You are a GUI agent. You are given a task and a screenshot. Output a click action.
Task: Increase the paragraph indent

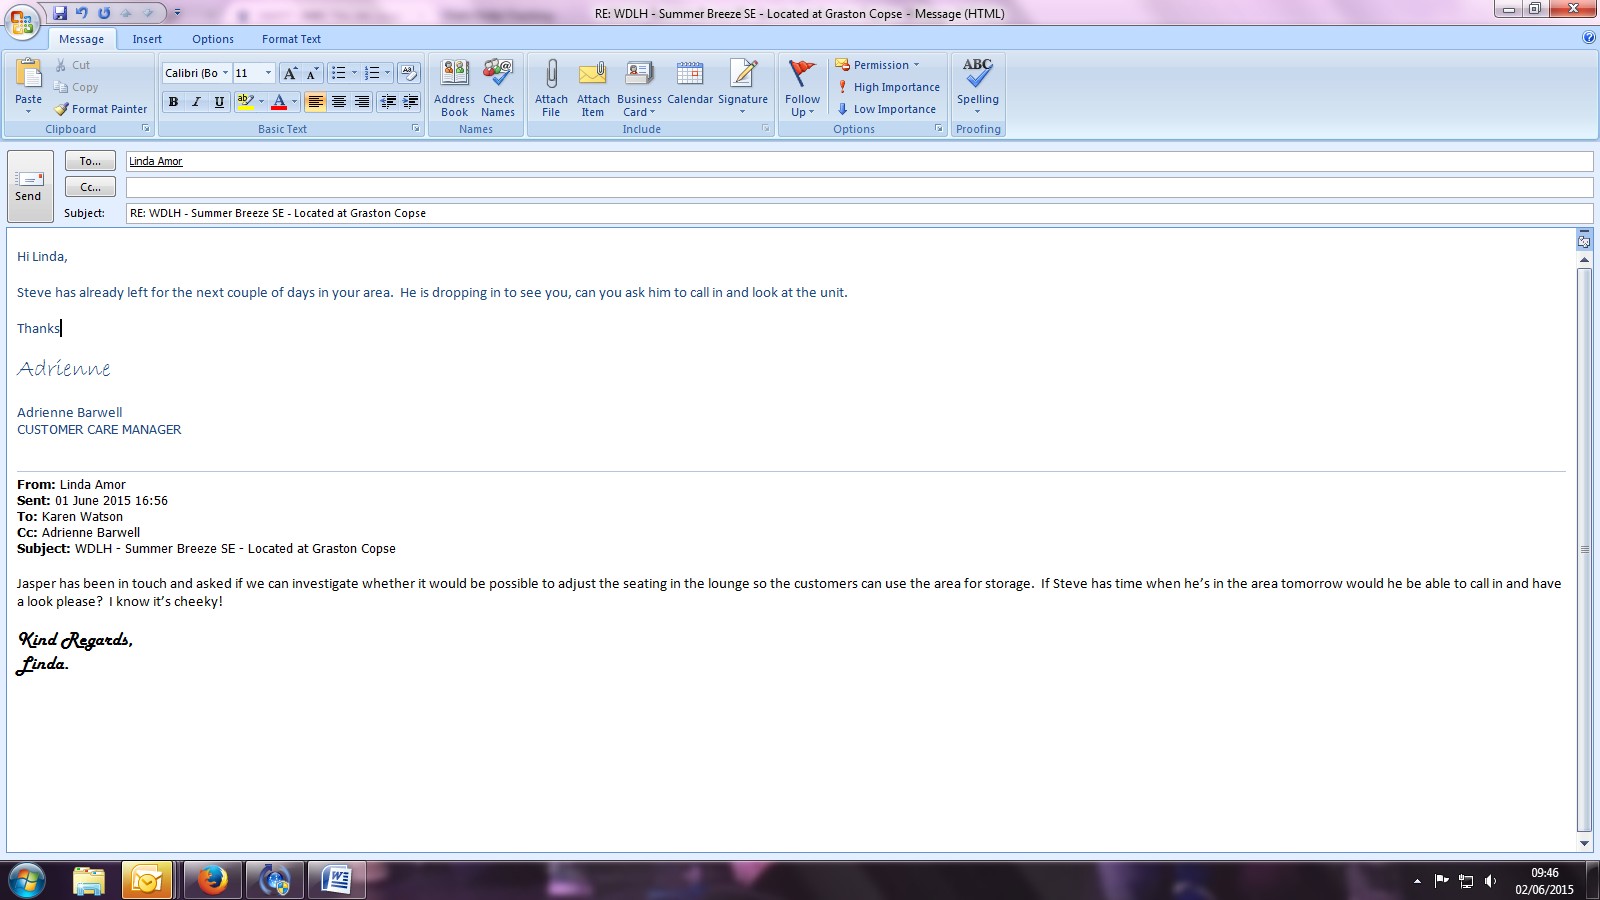point(410,102)
